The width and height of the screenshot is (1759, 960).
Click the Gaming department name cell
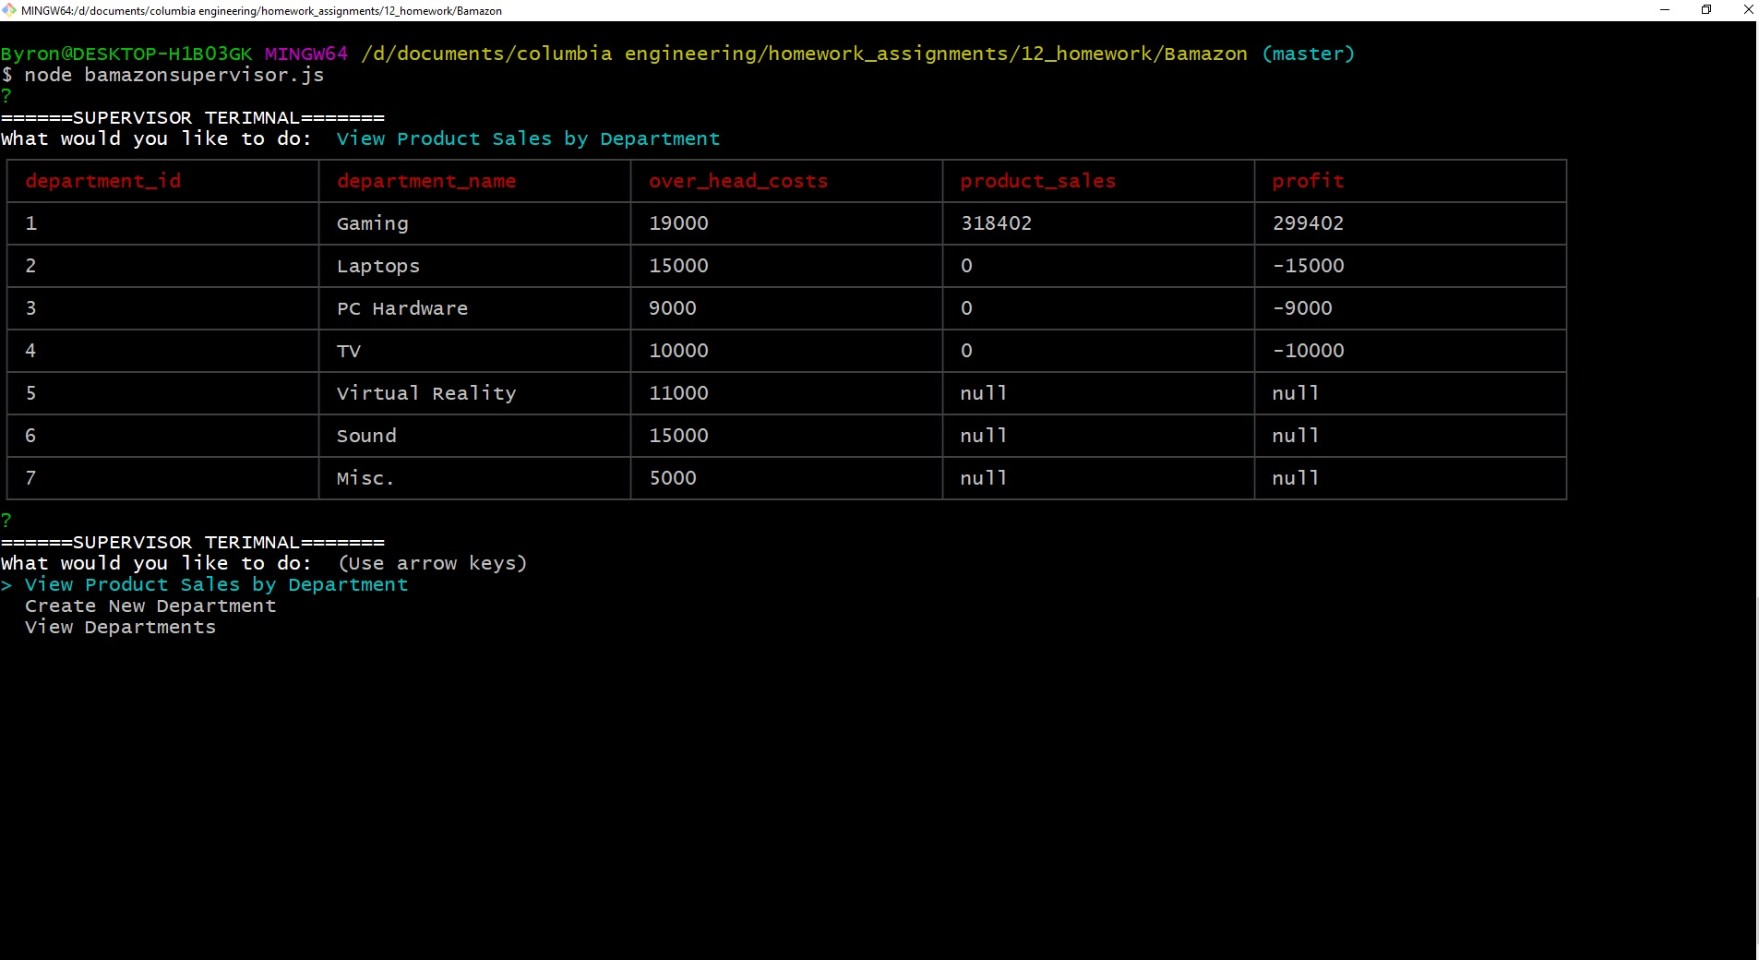(x=372, y=224)
